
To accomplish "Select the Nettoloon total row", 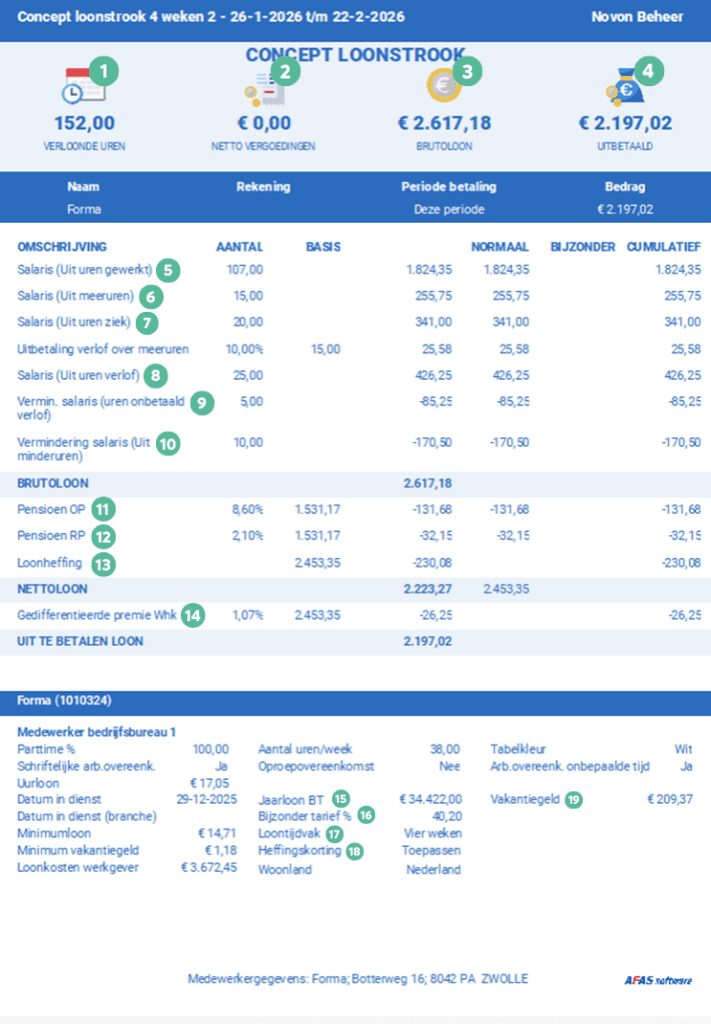I will click(355, 589).
